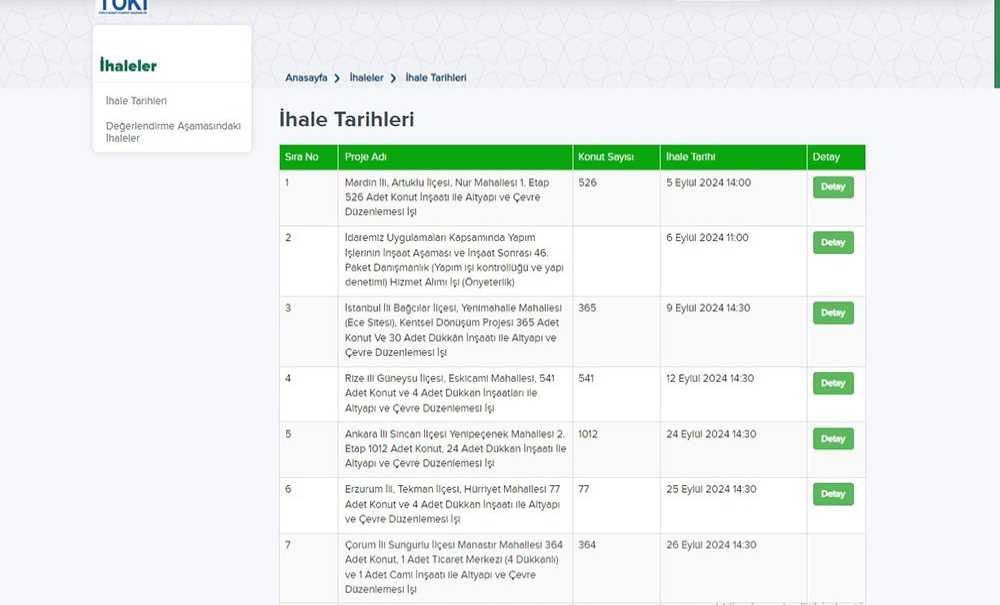
Task: Click the Konut Sayısı column header
Action: coord(606,157)
